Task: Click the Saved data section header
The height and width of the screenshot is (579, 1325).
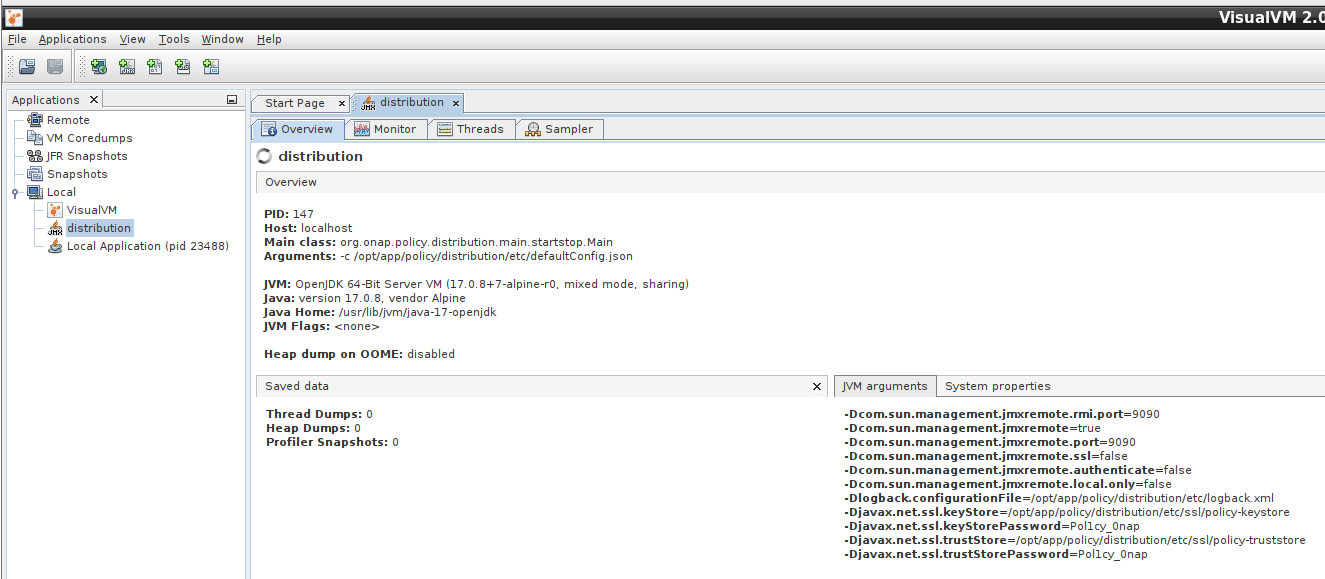Action: (x=542, y=386)
